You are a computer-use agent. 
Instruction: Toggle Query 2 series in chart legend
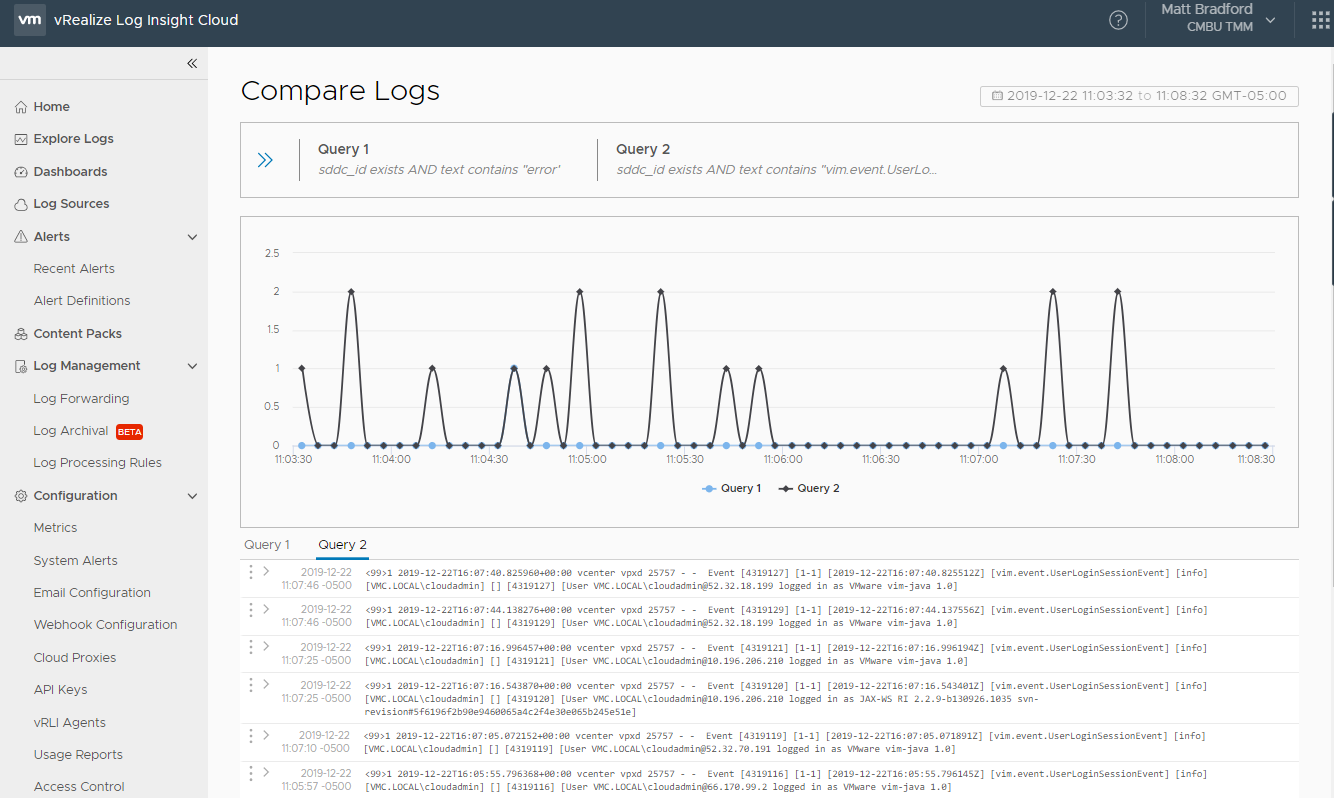[x=809, y=488]
